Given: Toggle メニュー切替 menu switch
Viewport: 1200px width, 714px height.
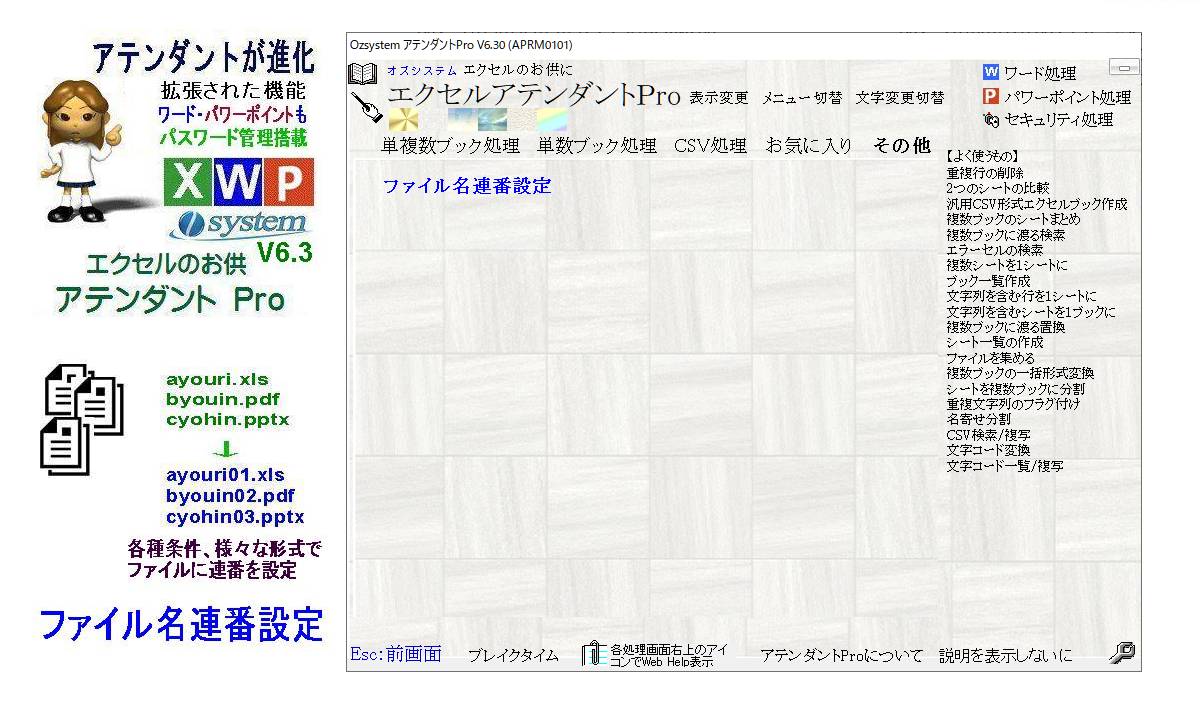Looking at the screenshot, I should point(801,98).
